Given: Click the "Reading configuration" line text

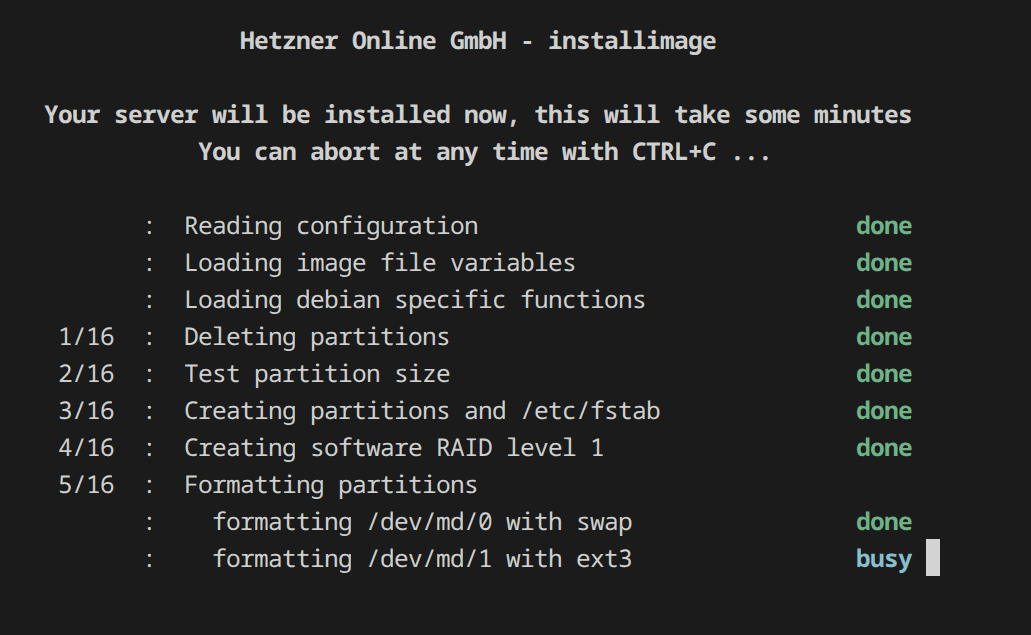Looking at the screenshot, I should point(330,226).
